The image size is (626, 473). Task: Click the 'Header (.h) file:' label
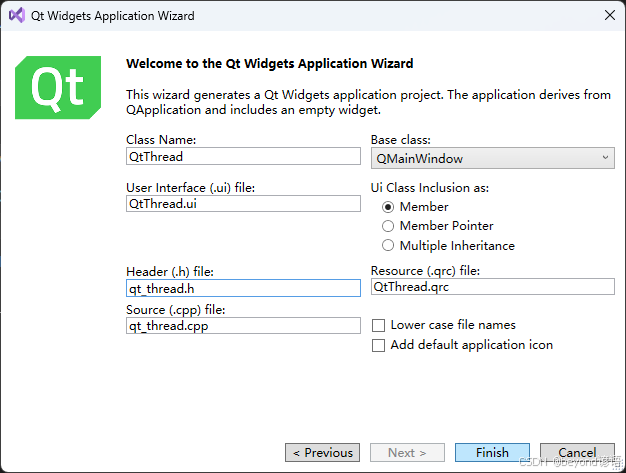click(x=170, y=272)
